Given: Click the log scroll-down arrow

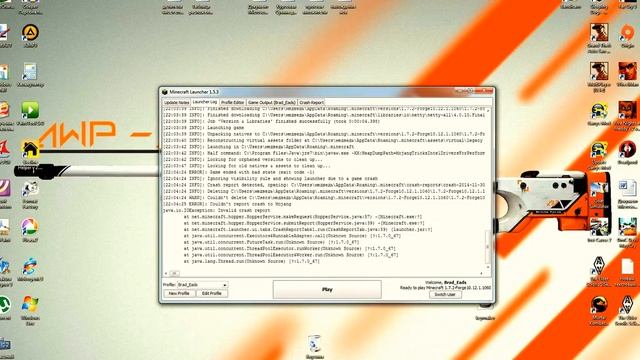Looking at the screenshot, I should click(488, 267).
